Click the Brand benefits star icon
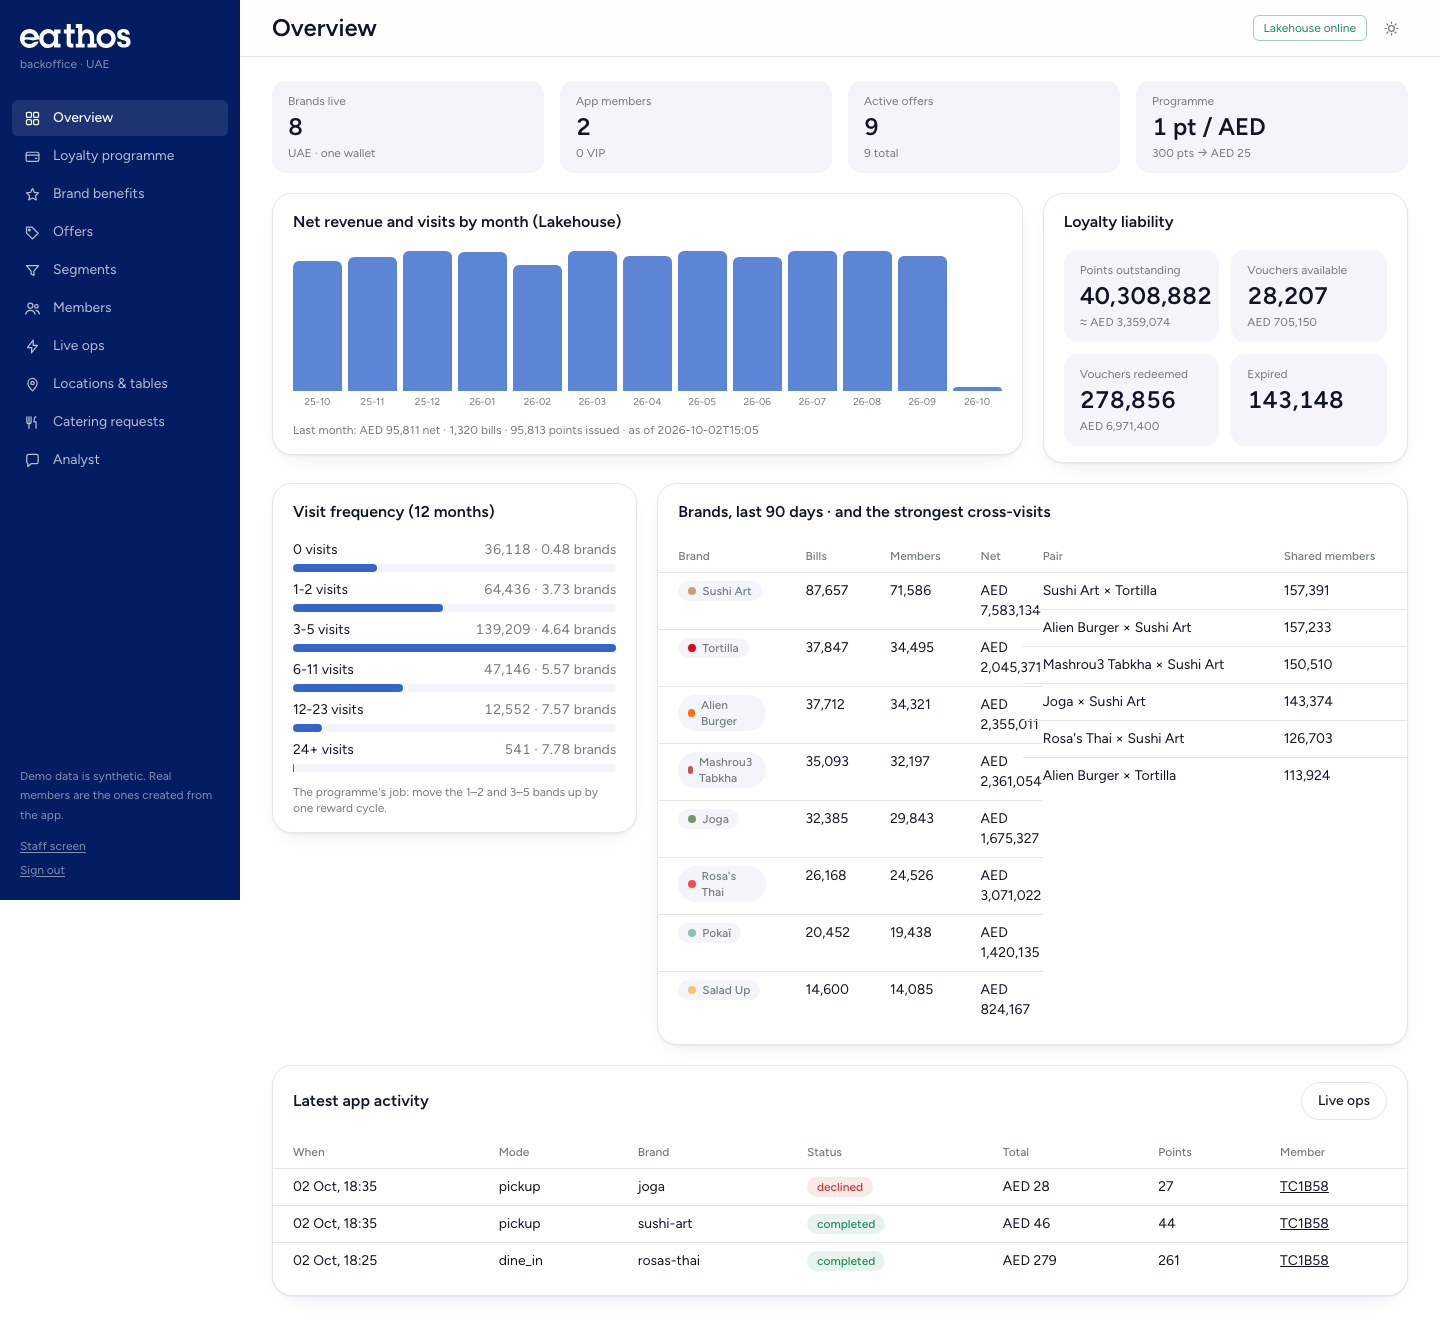The height and width of the screenshot is (1320, 1440). [x=32, y=194]
